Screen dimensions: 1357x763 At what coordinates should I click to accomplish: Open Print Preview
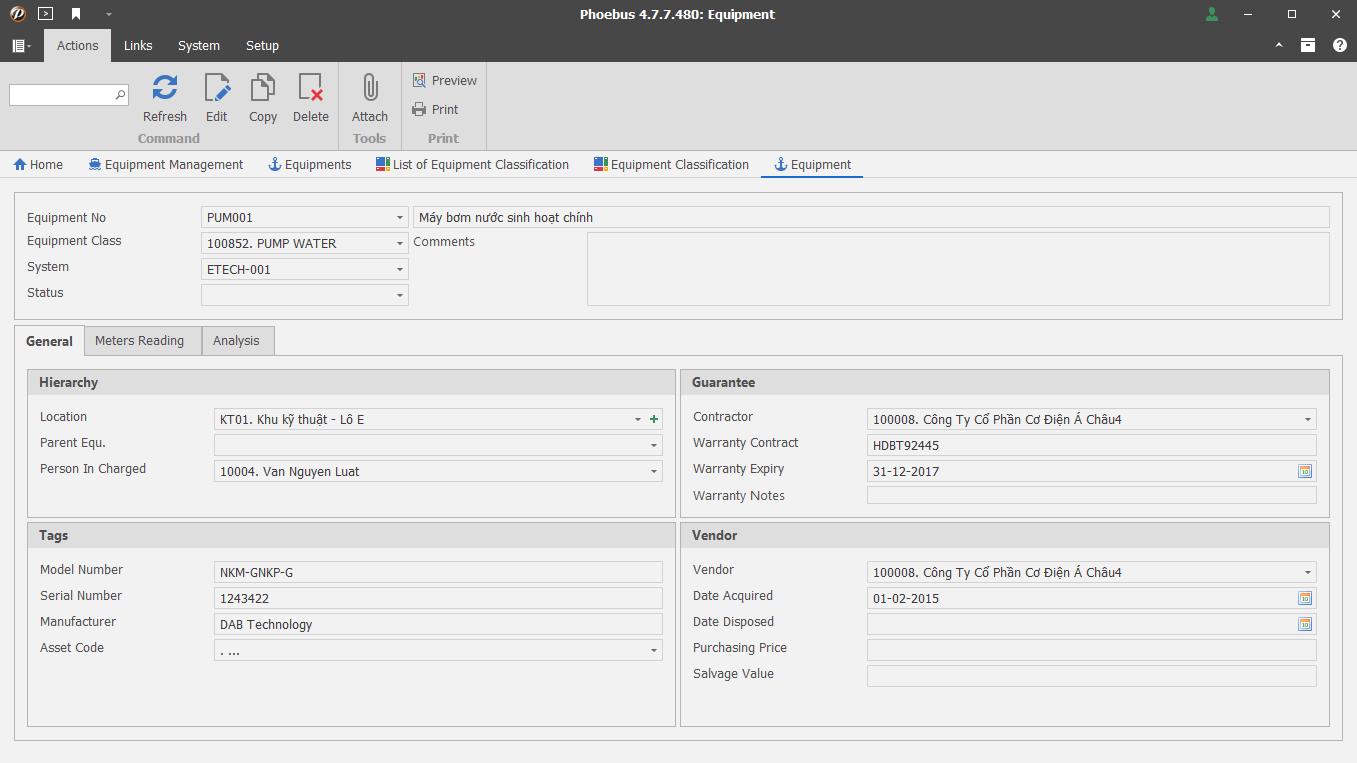(445, 80)
